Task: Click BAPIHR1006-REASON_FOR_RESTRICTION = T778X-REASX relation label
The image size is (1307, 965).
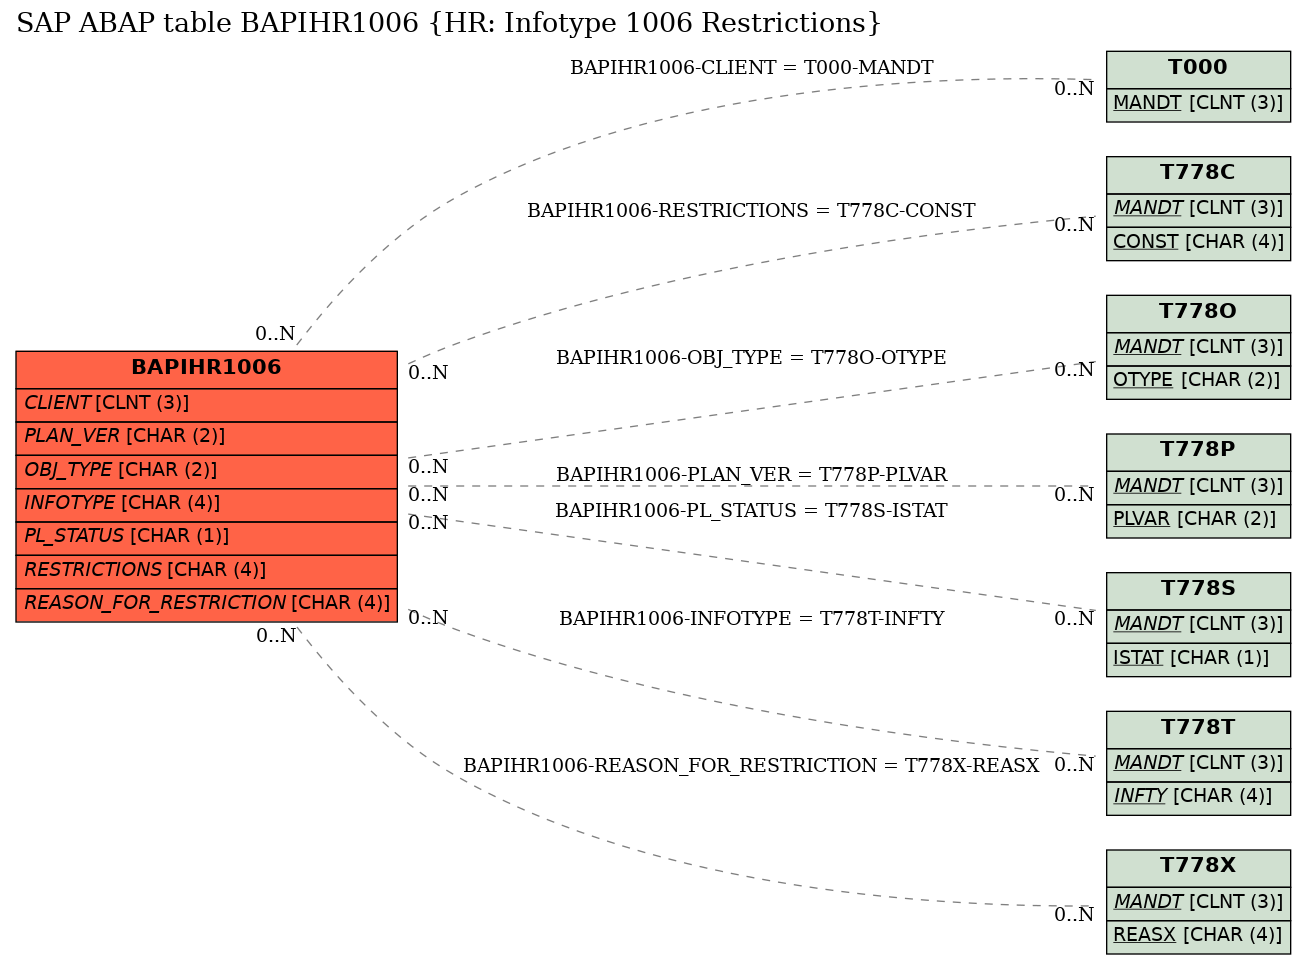Action: click(x=751, y=766)
